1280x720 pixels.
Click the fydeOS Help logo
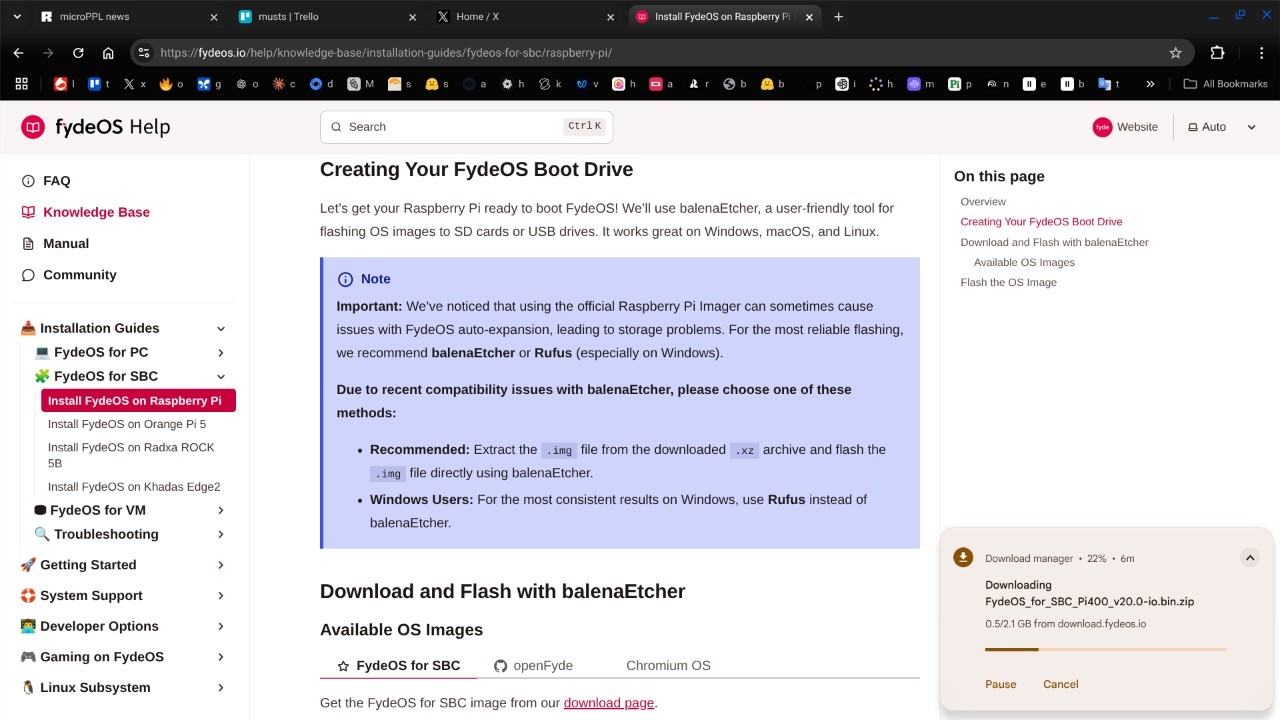(95, 127)
